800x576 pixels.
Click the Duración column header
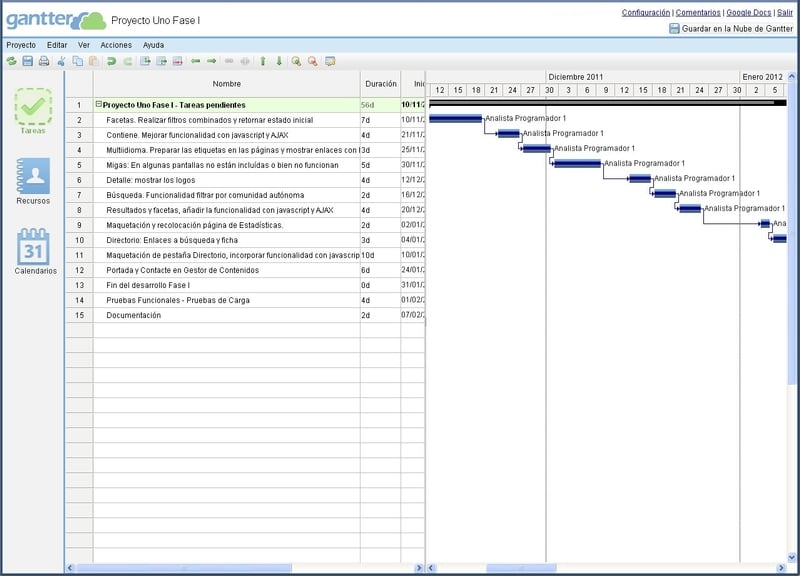pyautogui.click(x=380, y=84)
